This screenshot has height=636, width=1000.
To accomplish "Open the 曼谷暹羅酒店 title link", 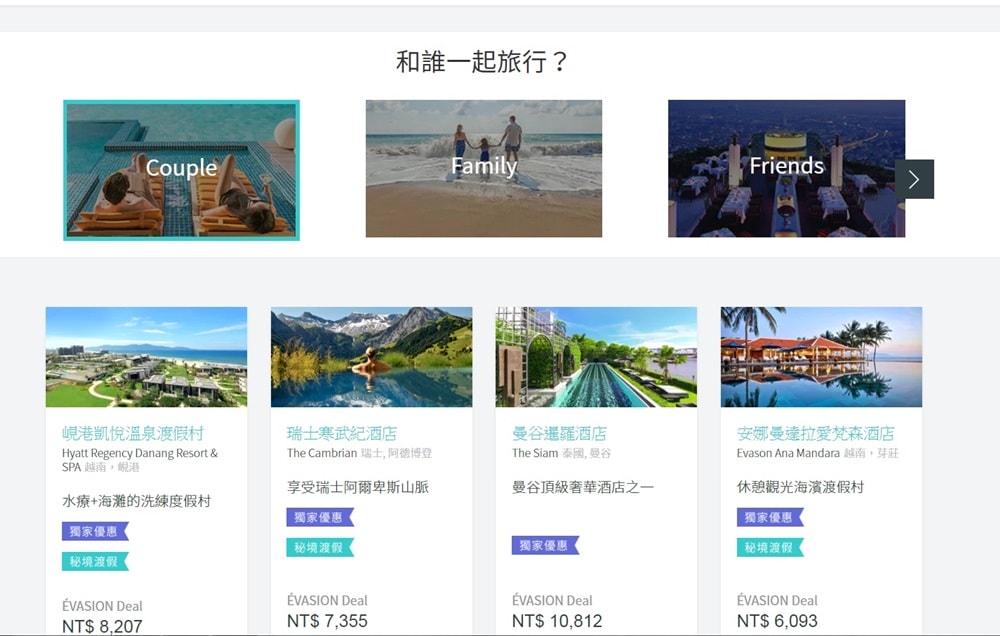I will click(559, 434).
